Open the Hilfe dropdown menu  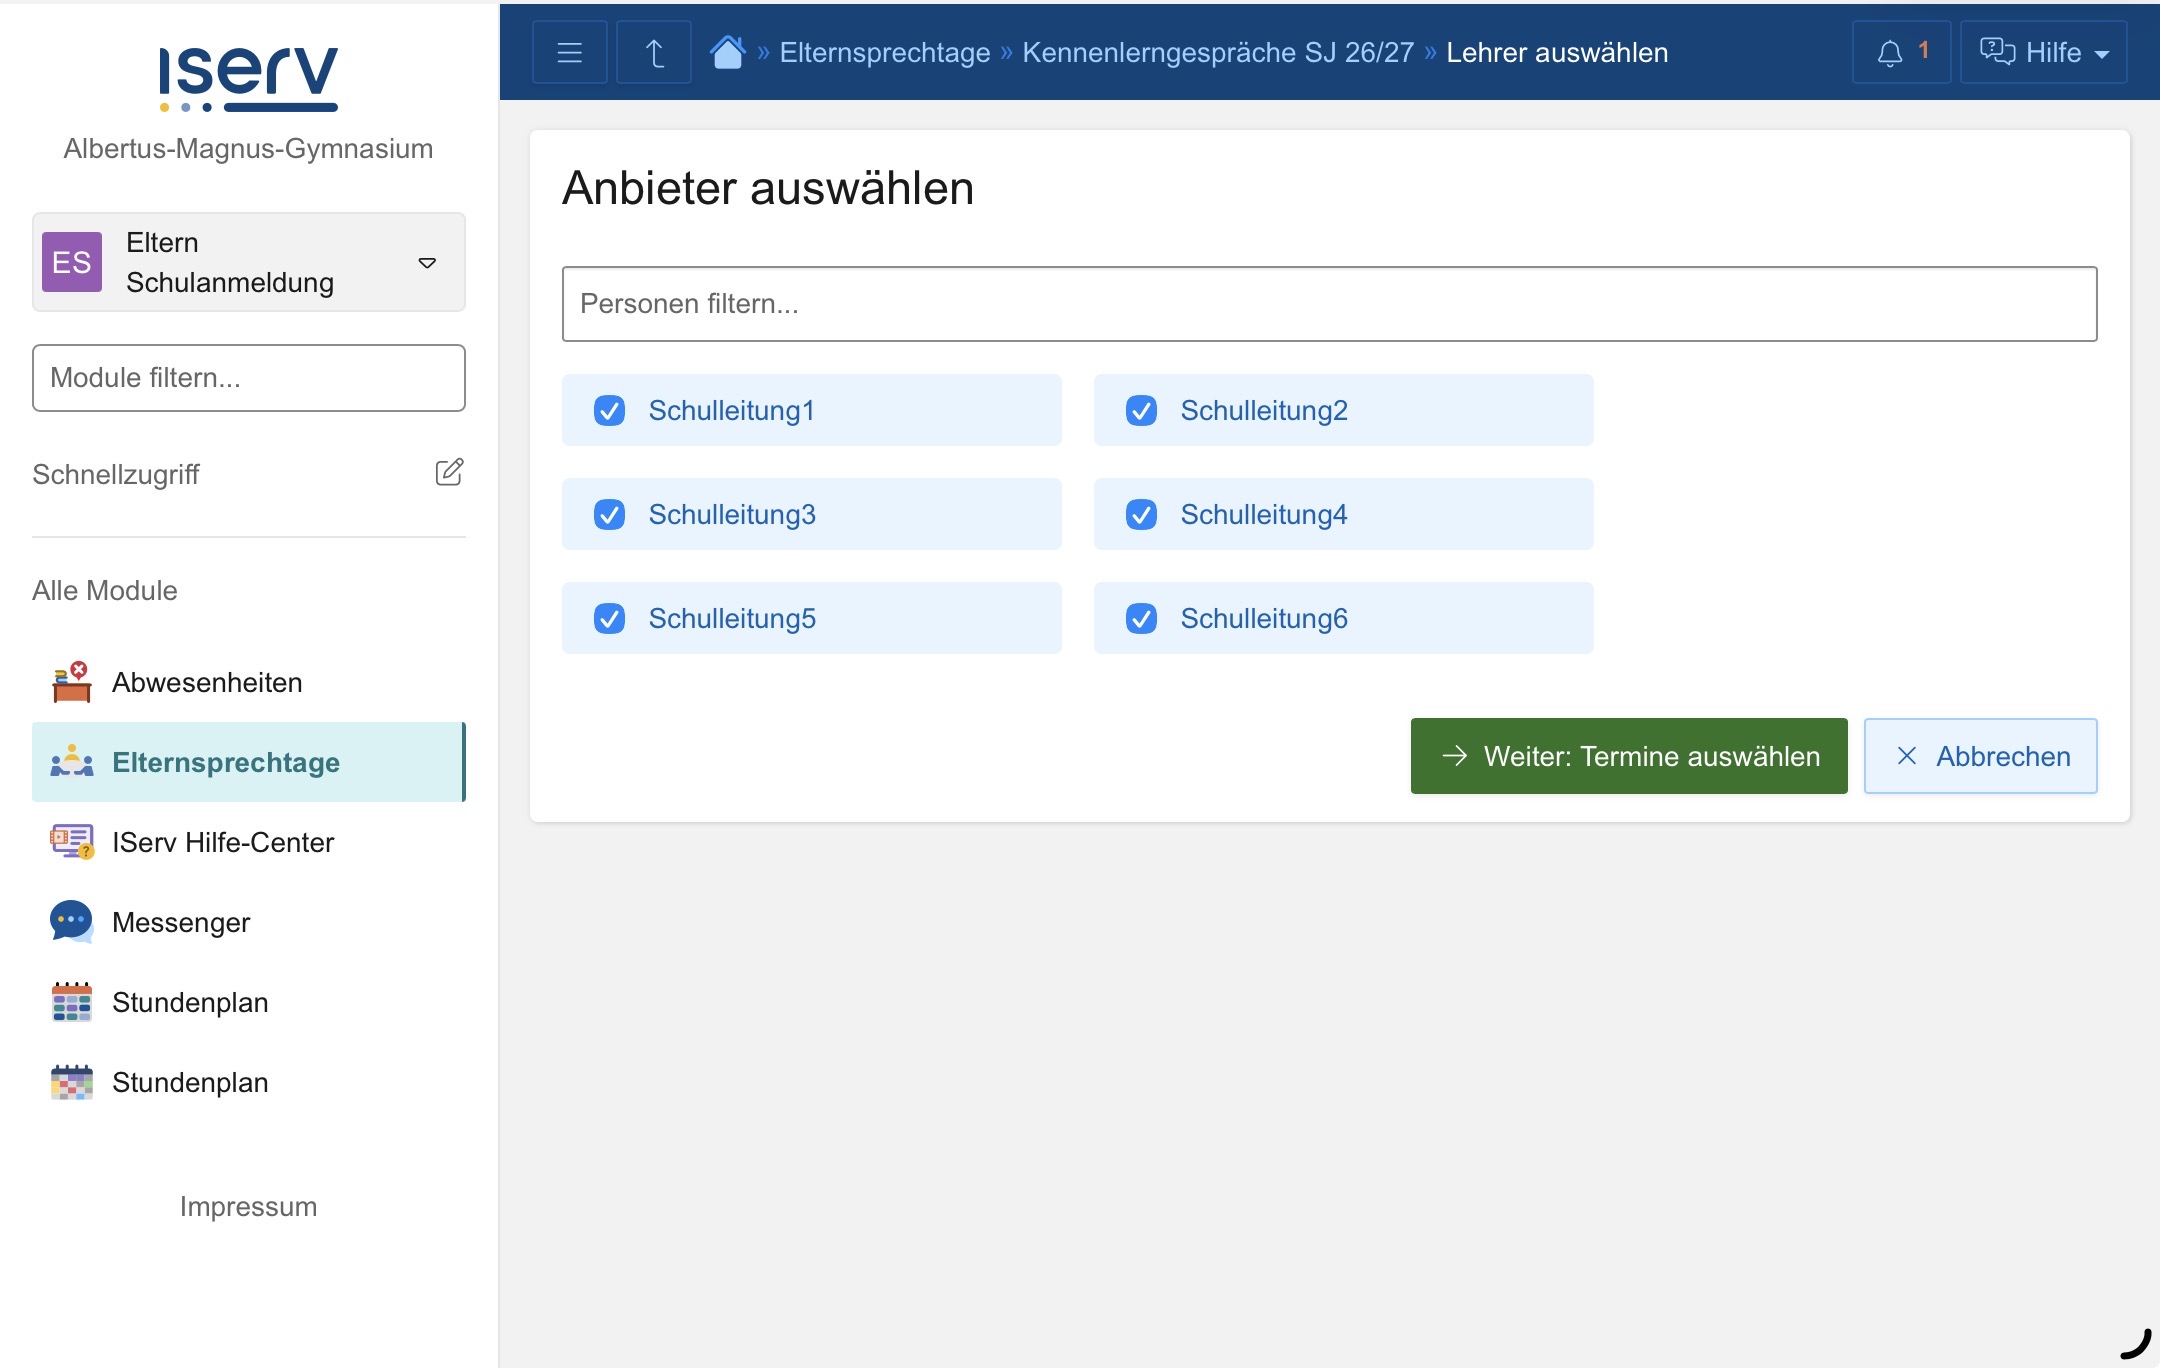coord(2043,53)
